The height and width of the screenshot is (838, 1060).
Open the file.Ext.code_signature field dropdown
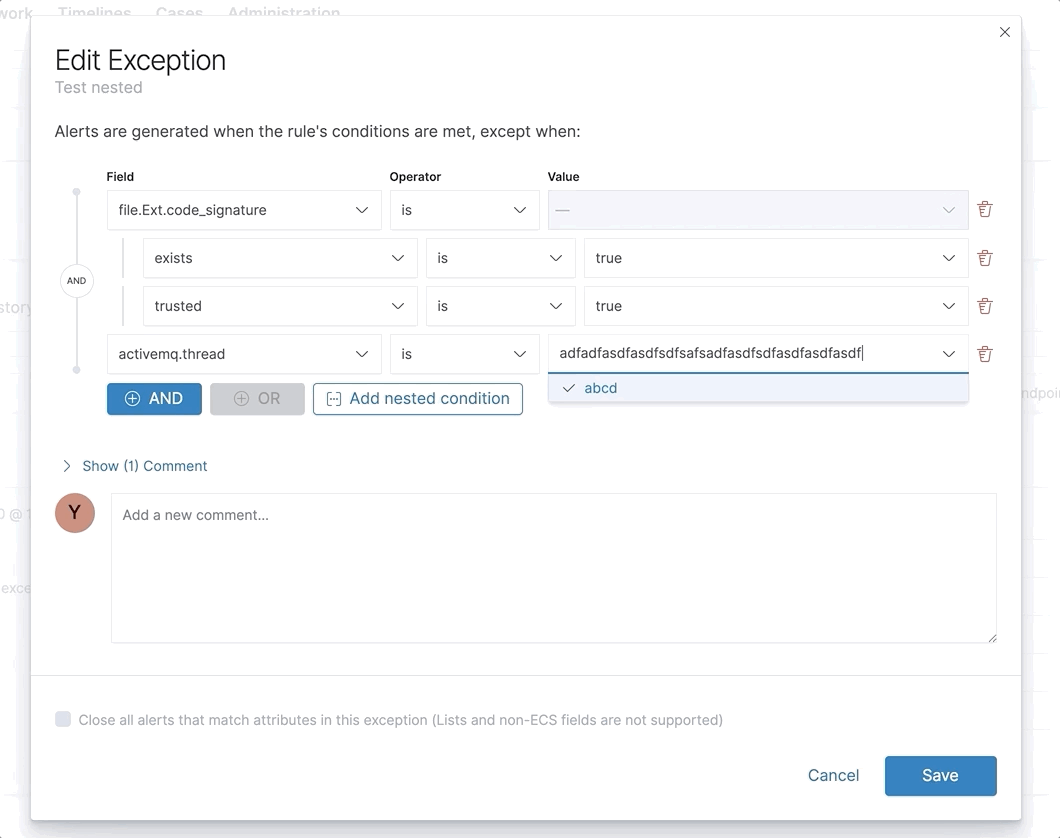point(243,210)
